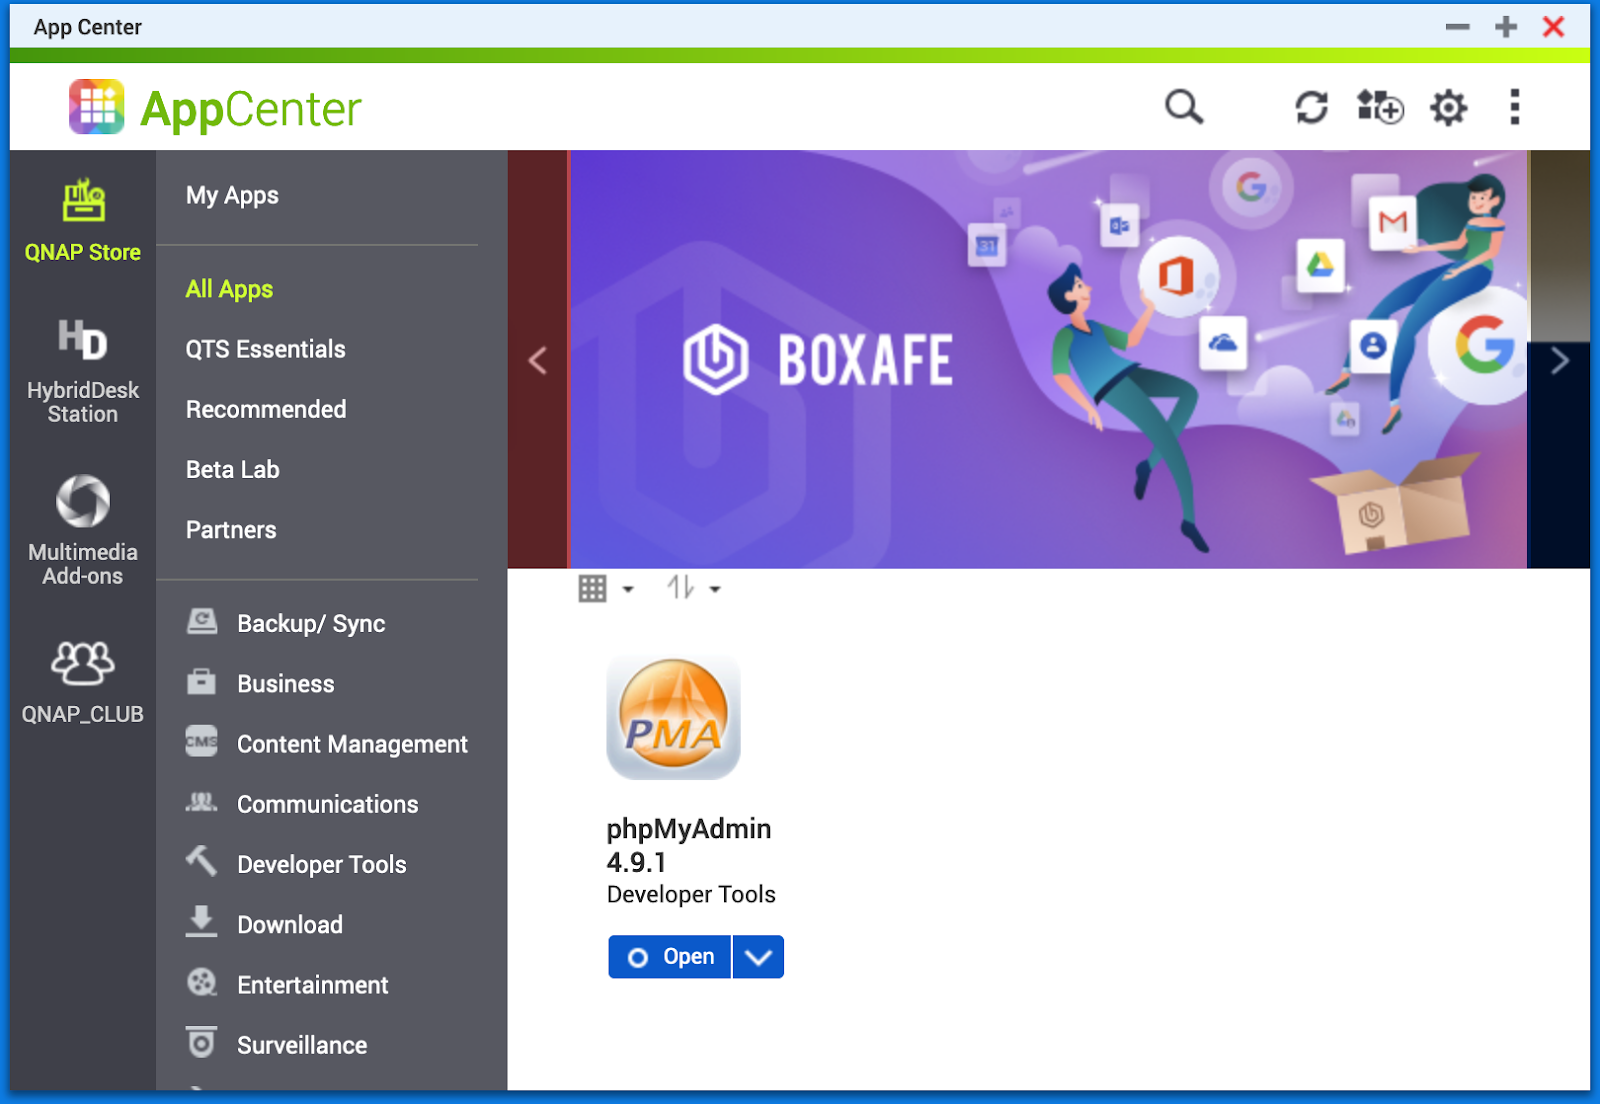Expand the sort order dropdown

point(693,589)
